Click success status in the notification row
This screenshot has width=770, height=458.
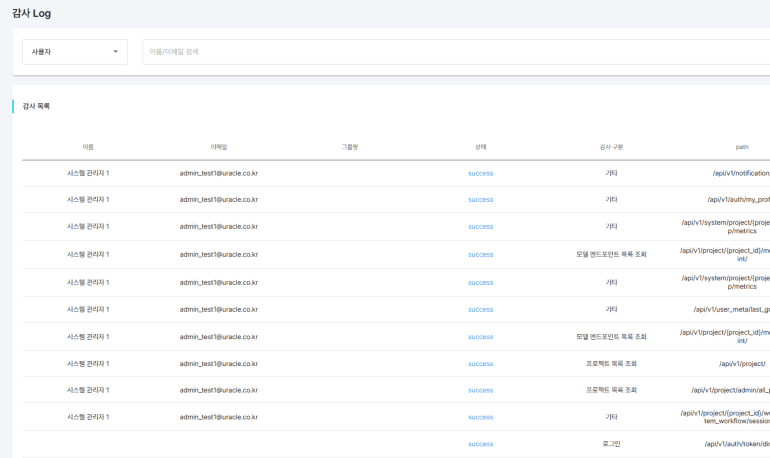(481, 174)
